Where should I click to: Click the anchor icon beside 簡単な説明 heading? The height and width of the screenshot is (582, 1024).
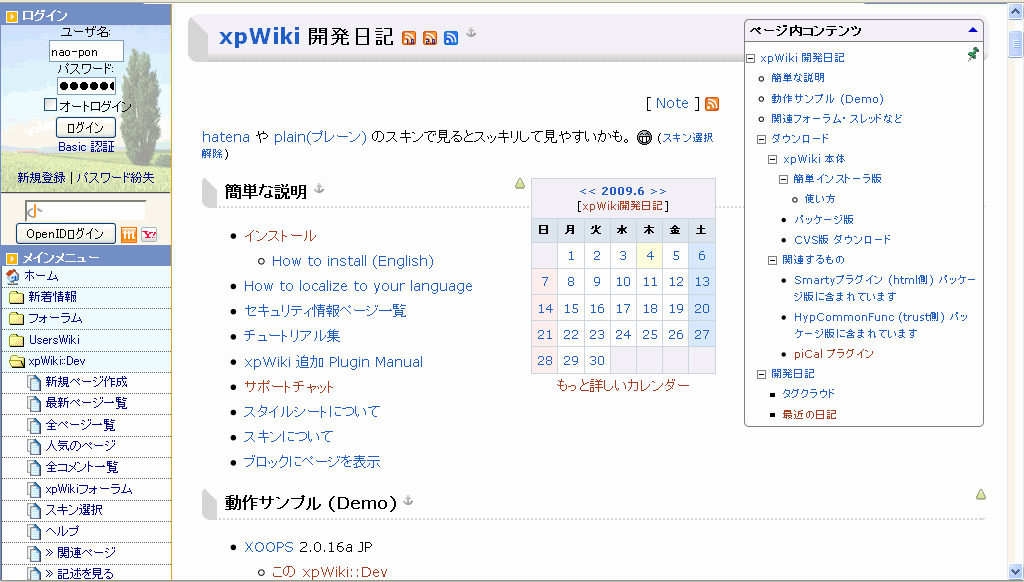click(320, 189)
